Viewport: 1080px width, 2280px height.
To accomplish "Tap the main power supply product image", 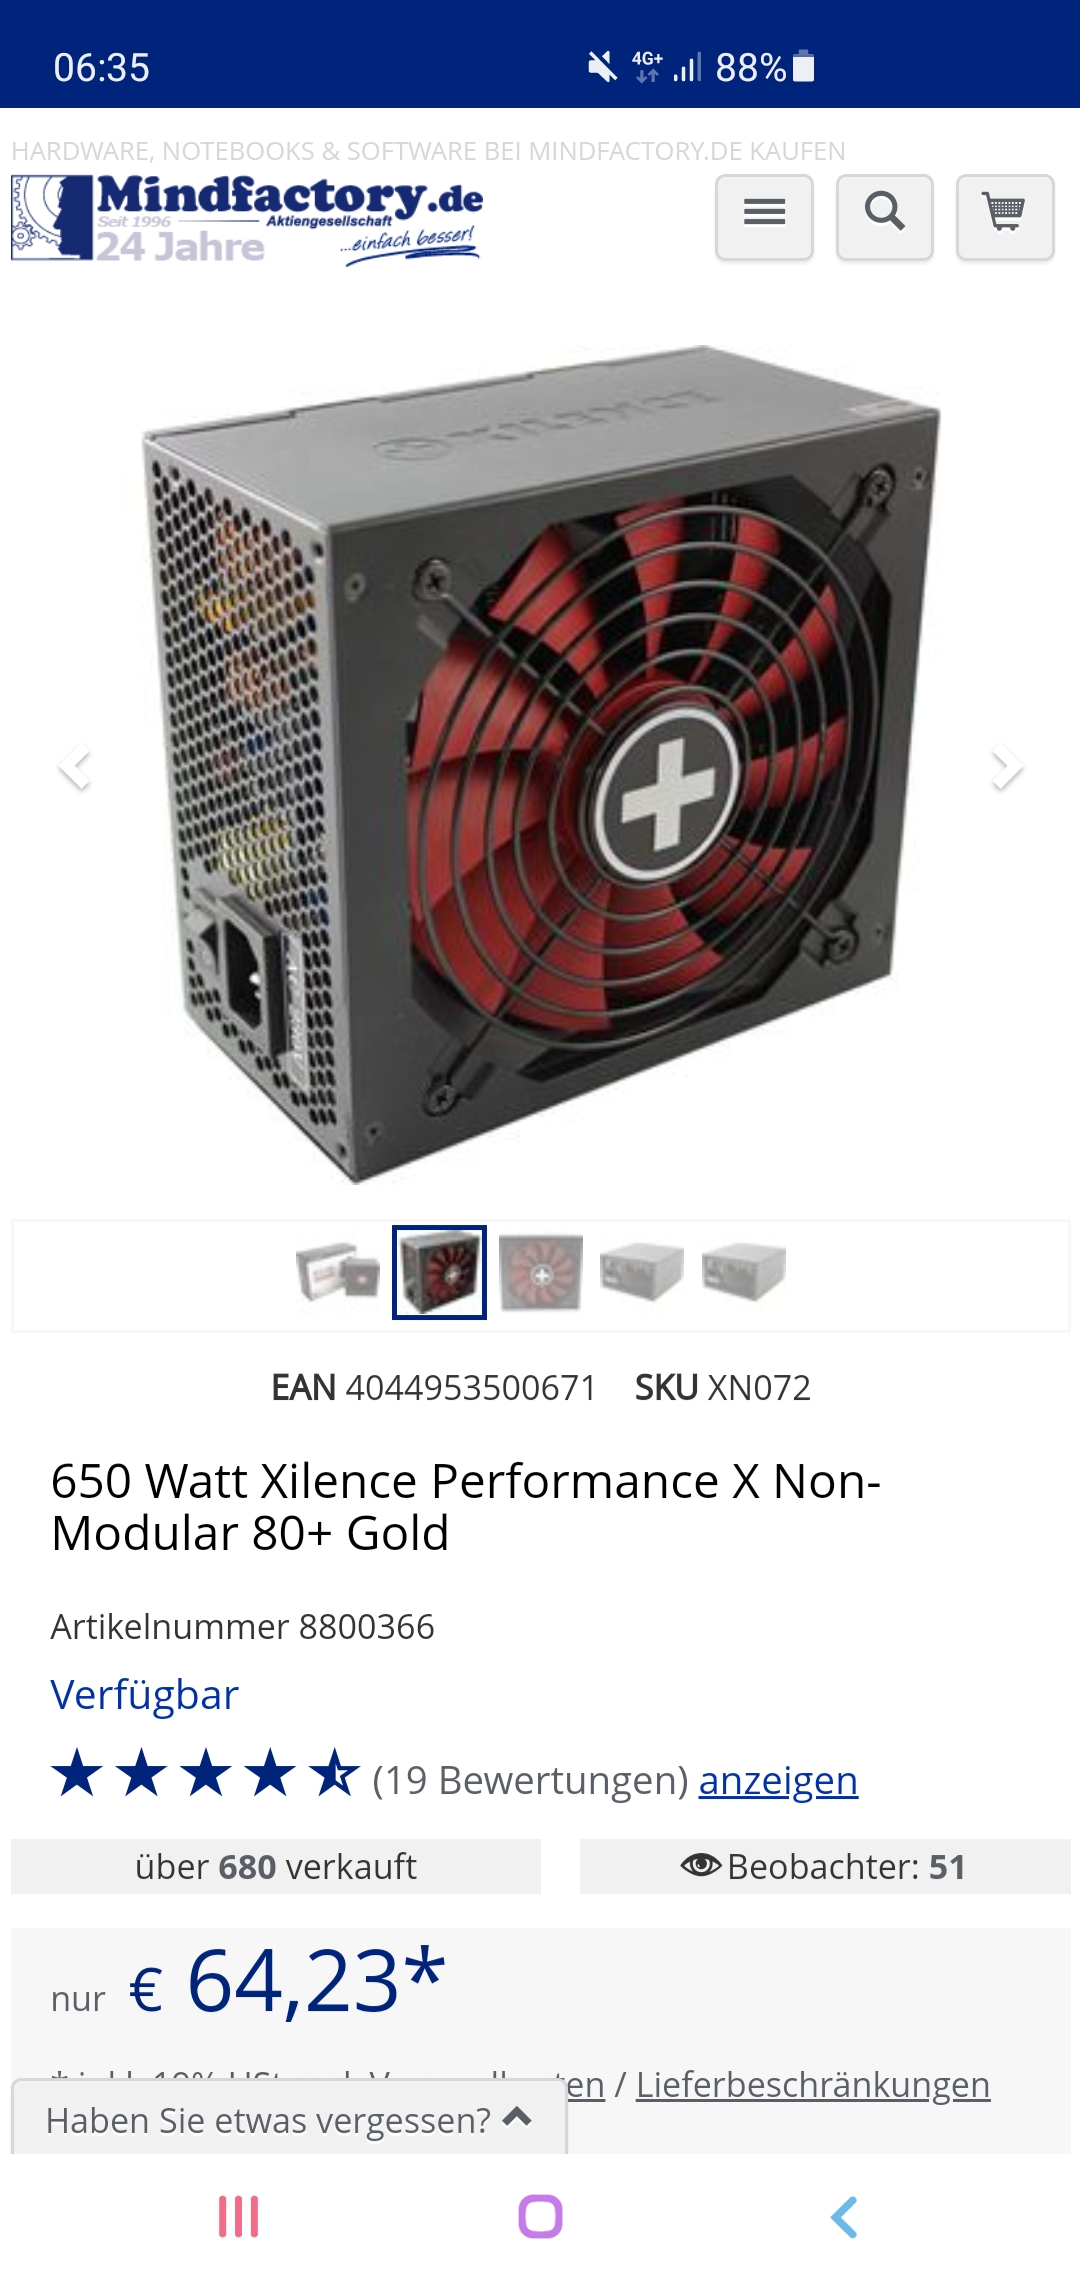I will [x=541, y=765].
